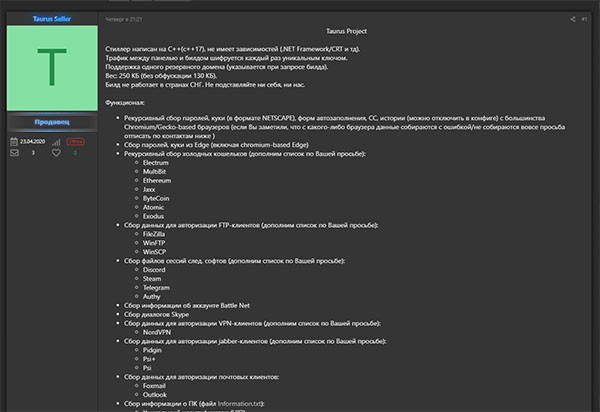The image size is (600, 412).
Task: Click the Outlook list item
Action: [x=157, y=392]
